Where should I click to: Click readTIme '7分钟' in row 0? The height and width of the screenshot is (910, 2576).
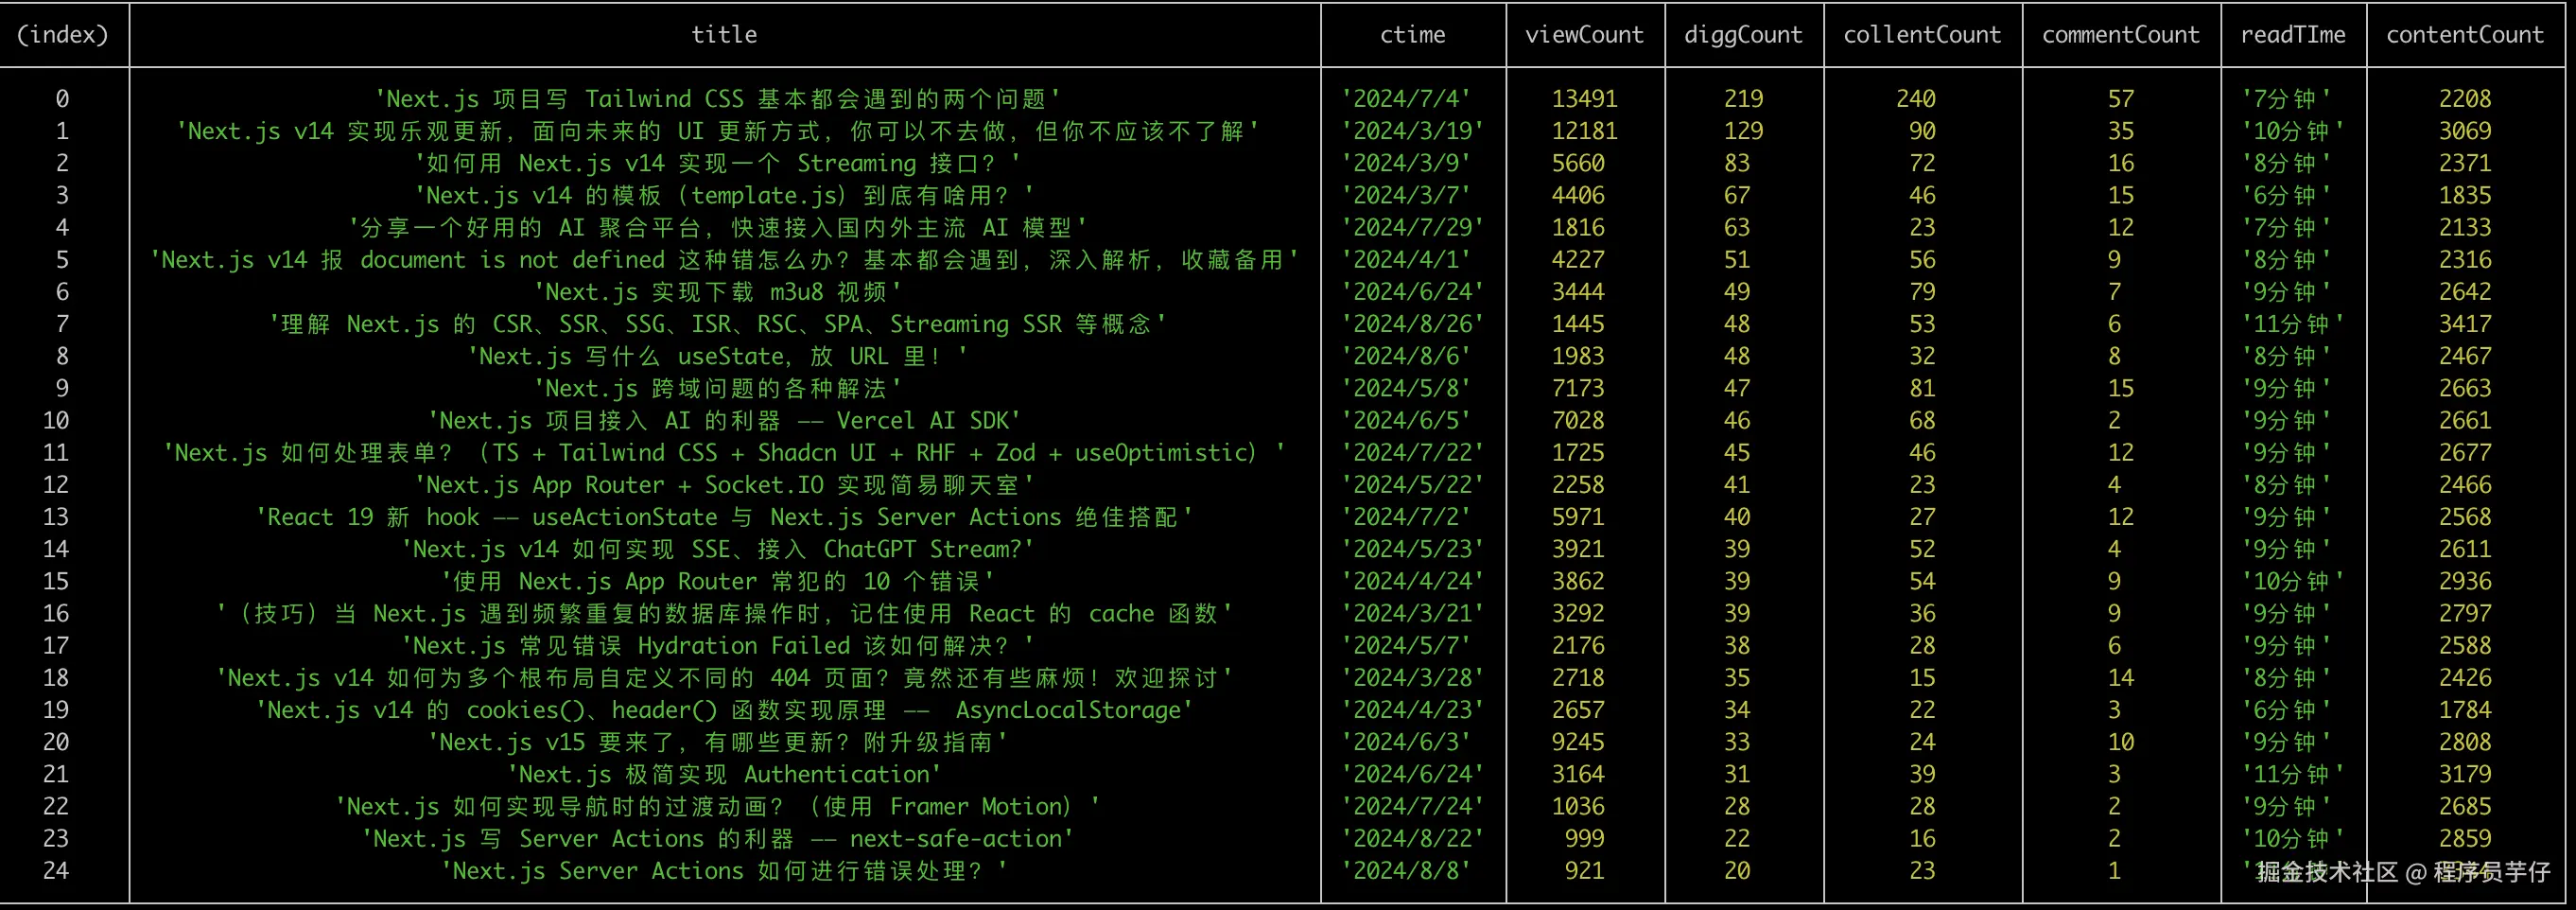click(x=2286, y=99)
